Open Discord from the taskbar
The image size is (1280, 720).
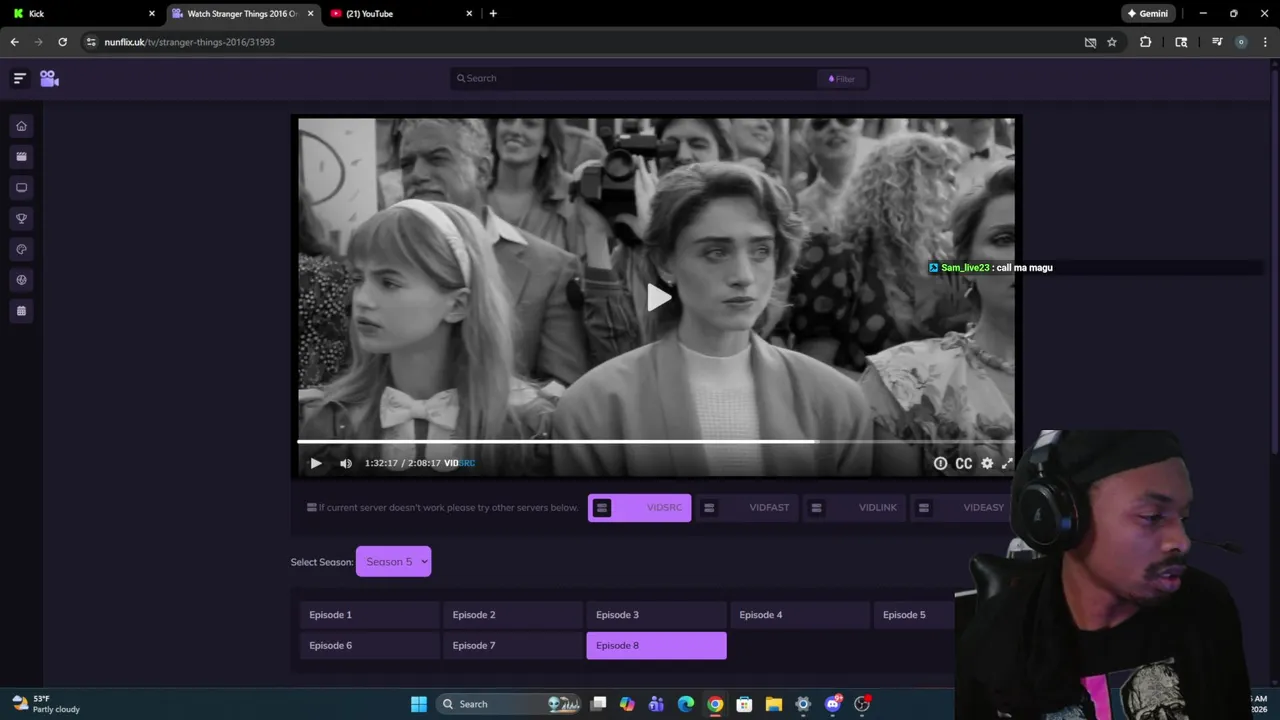point(833,704)
